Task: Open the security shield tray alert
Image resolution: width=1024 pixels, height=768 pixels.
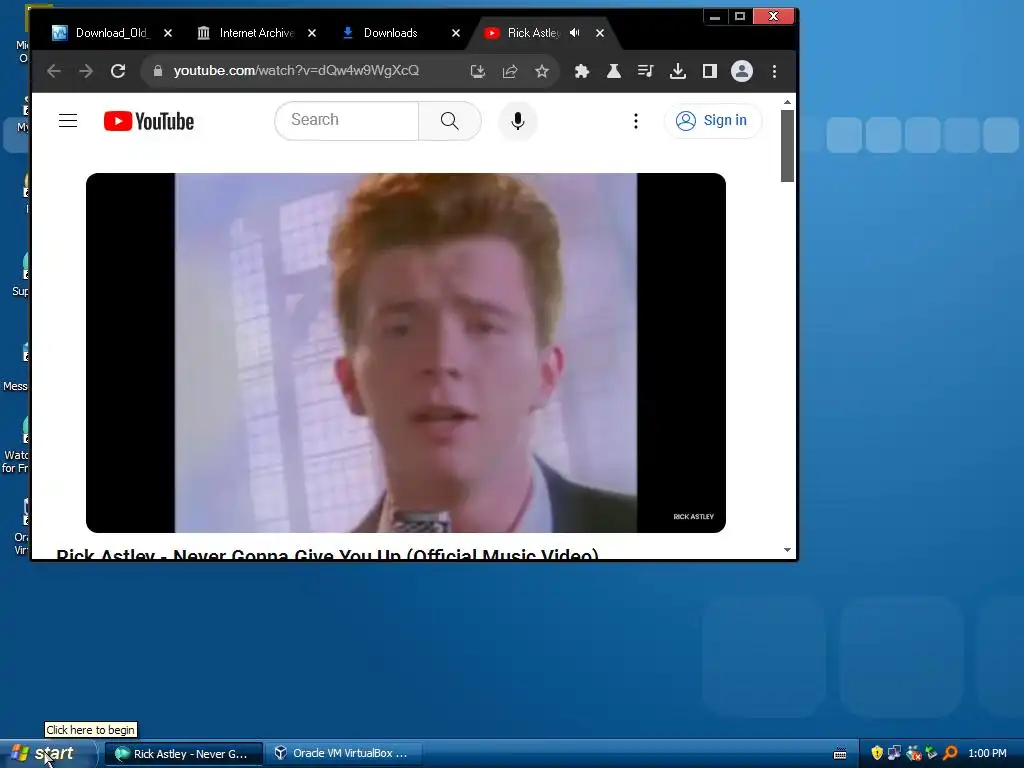Action: point(877,753)
